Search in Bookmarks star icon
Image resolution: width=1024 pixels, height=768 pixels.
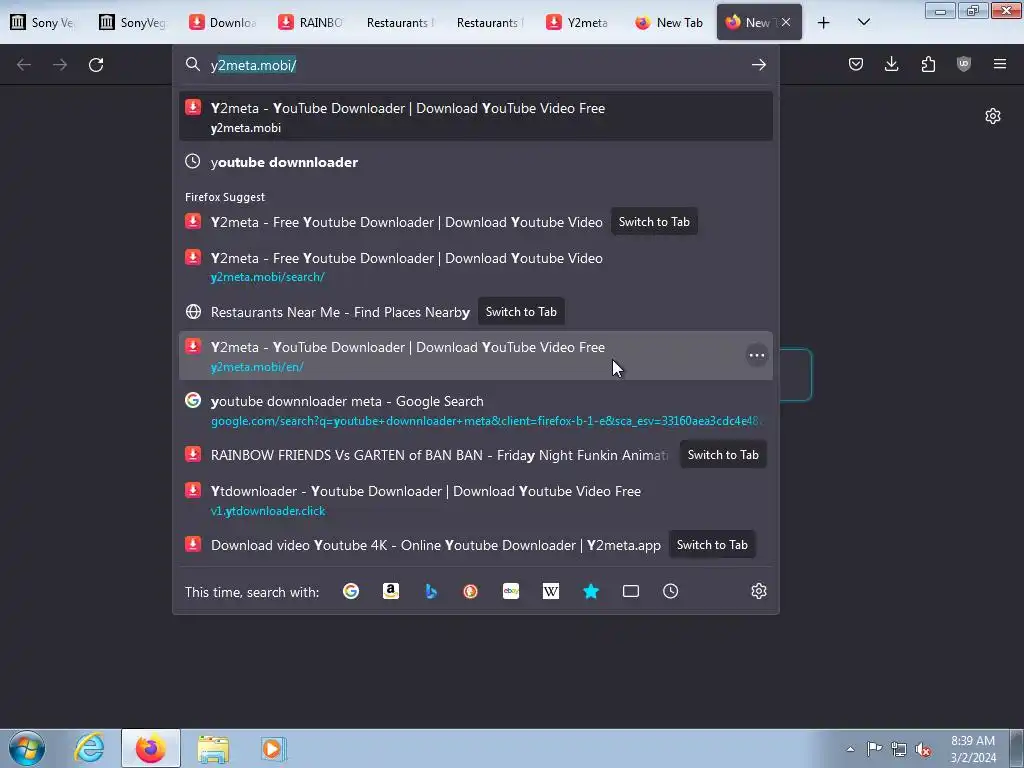(591, 591)
